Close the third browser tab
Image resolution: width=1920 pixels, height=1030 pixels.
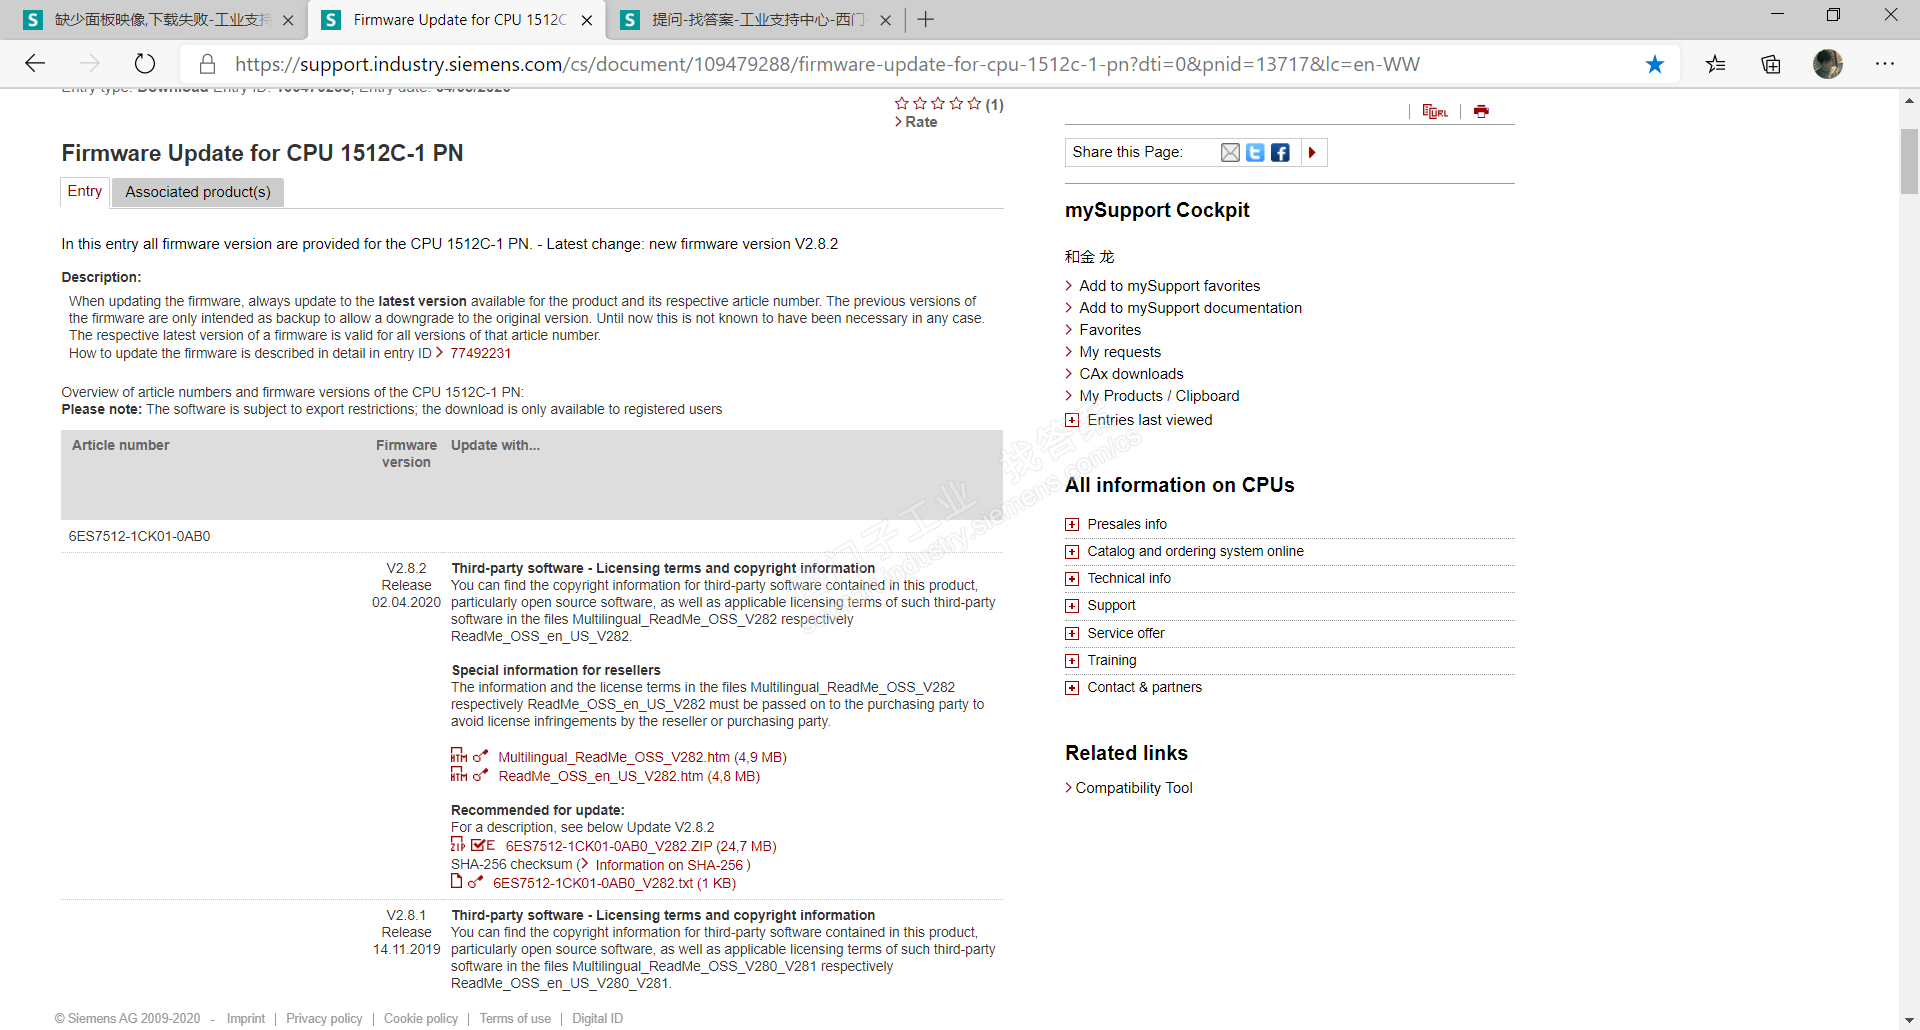[x=885, y=20]
